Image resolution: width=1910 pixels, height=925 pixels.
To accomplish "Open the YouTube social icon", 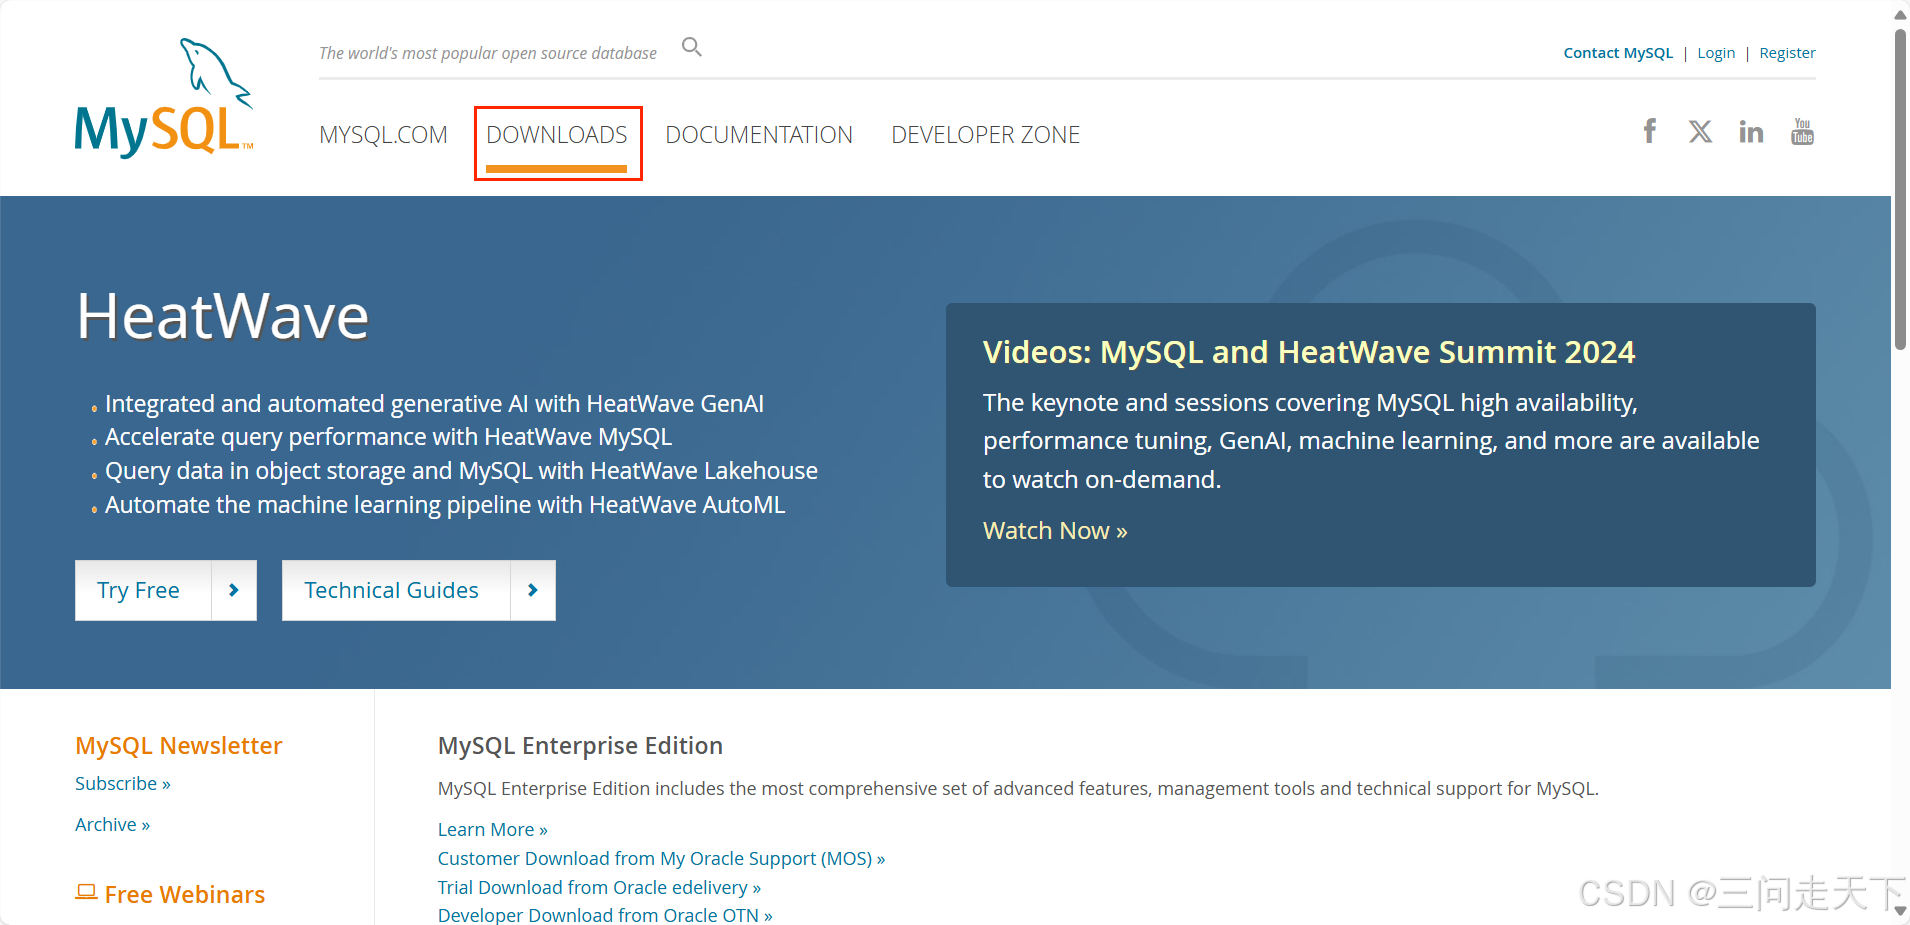I will tap(1802, 132).
